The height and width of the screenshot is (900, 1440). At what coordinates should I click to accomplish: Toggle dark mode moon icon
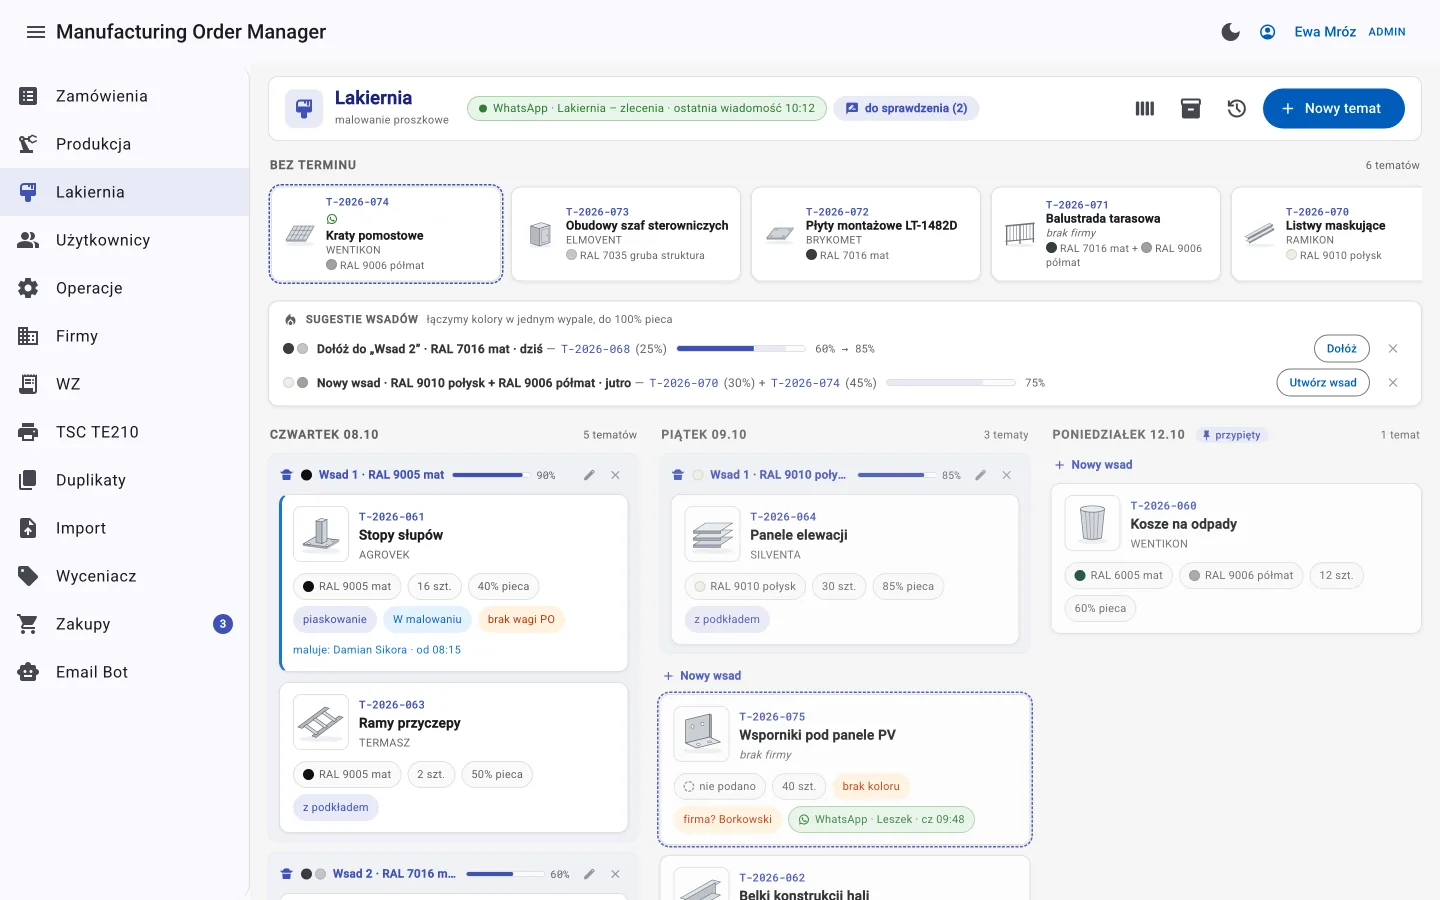click(1231, 32)
